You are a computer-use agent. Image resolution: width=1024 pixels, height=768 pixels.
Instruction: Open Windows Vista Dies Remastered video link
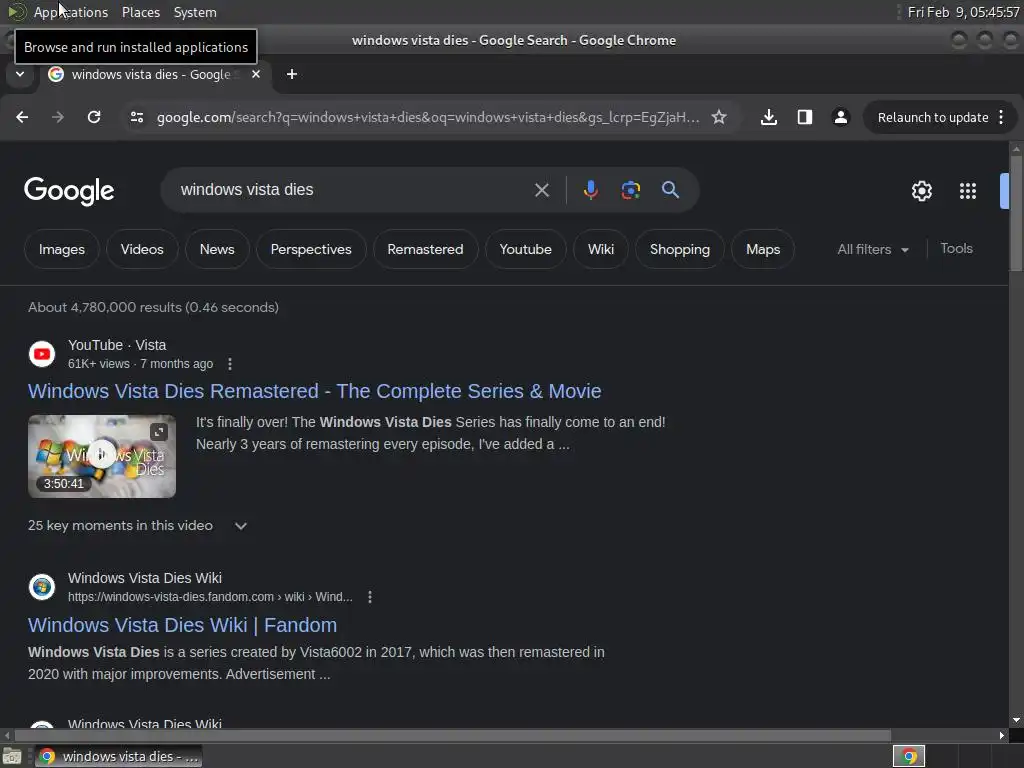click(x=315, y=391)
